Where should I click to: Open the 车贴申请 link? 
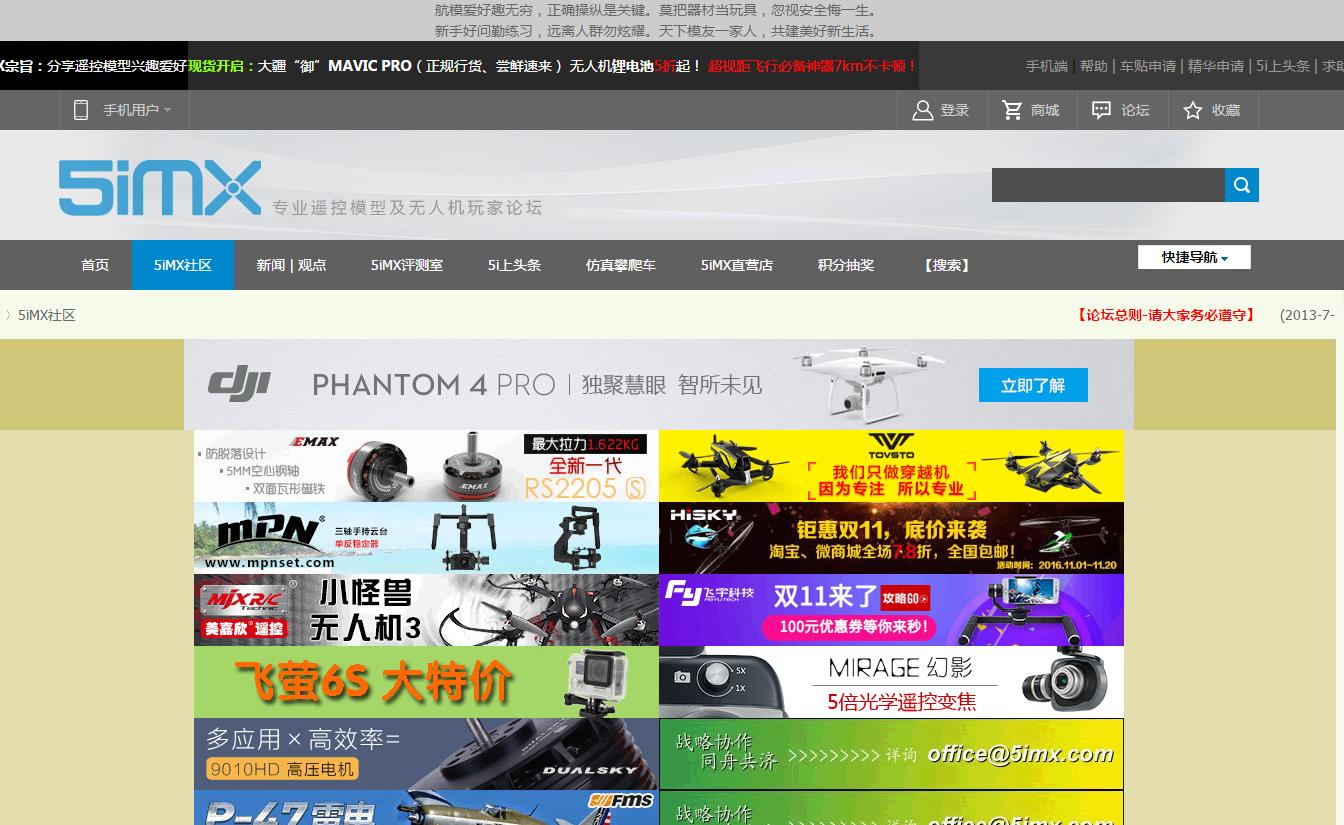tap(1148, 66)
